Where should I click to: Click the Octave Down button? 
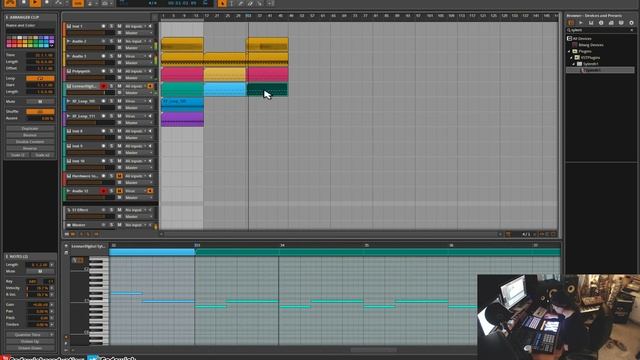[x=30, y=348]
